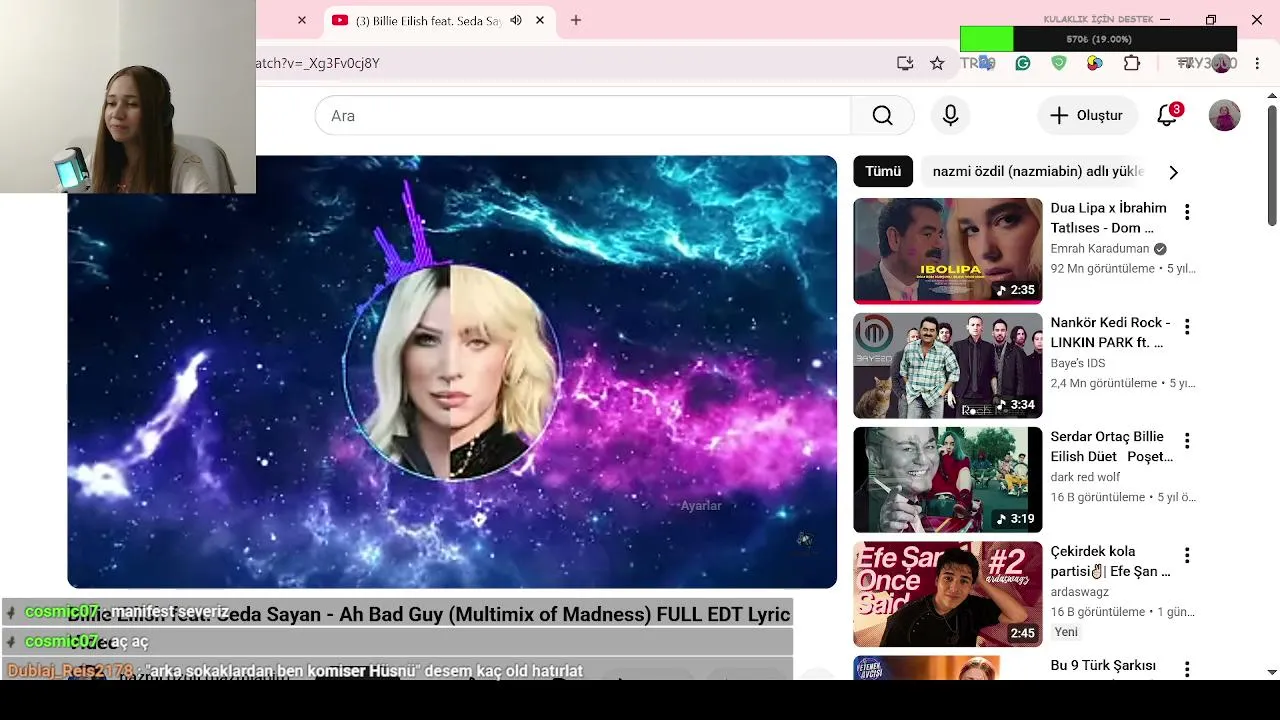The height and width of the screenshot is (720, 1280).
Task: Show more filter chips with right chevron
Action: click(1174, 172)
